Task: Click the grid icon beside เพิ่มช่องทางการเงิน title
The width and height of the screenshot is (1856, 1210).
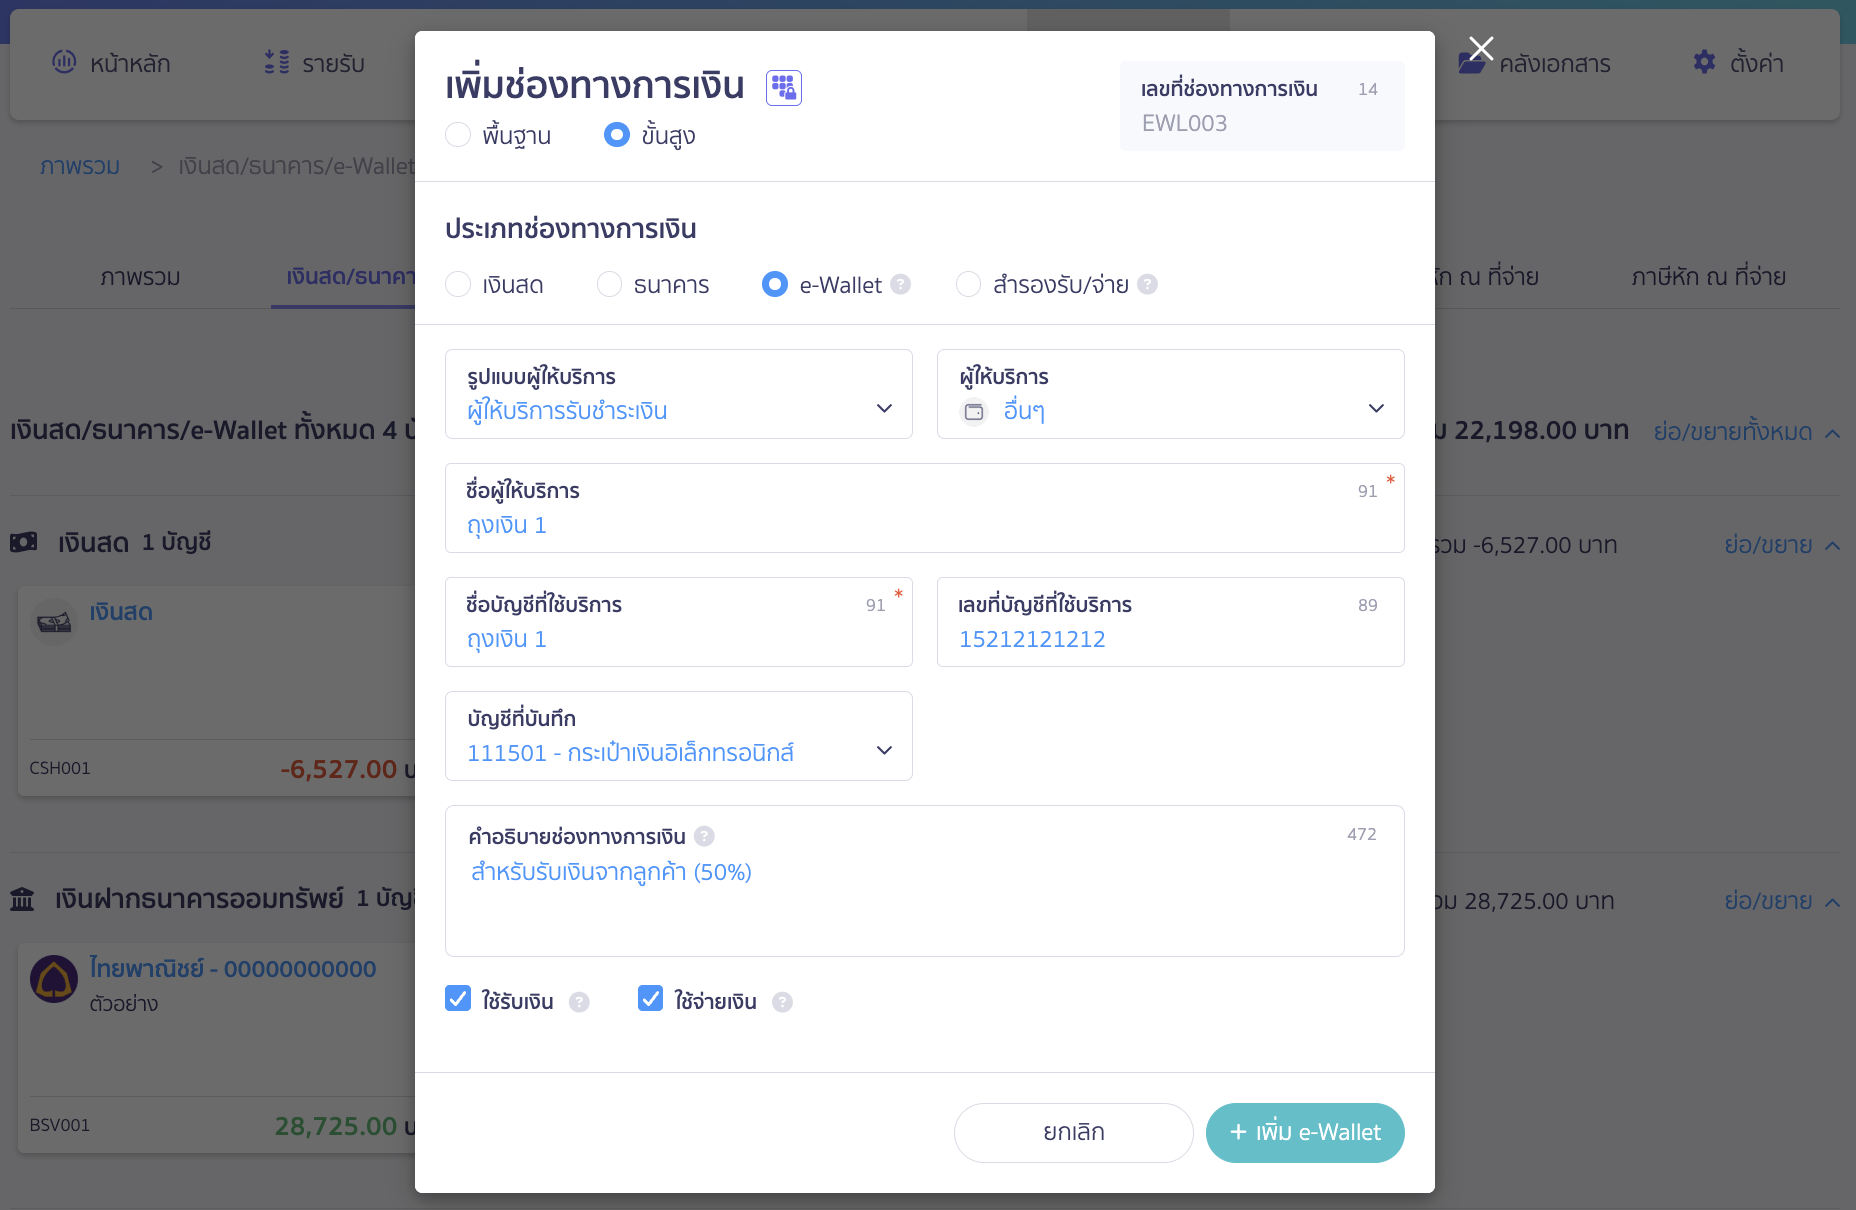Action: pyautogui.click(x=783, y=88)
